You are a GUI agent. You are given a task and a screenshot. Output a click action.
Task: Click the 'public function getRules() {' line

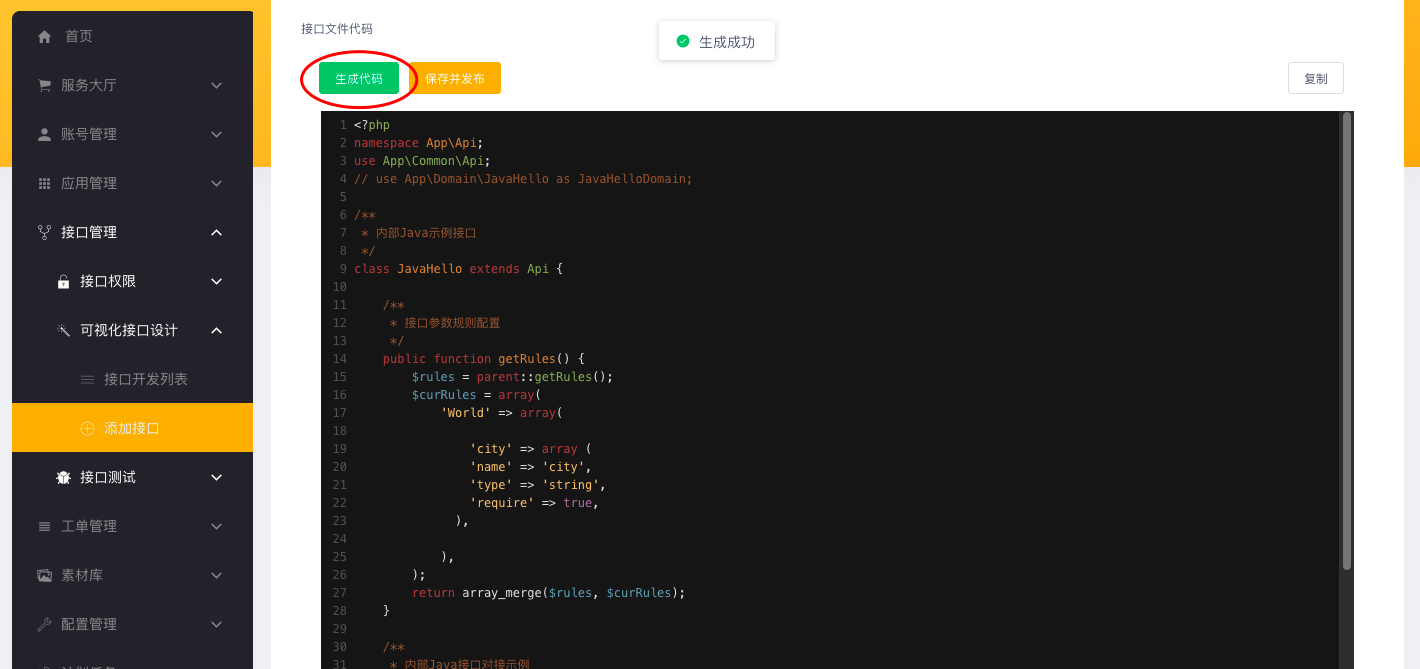point(484,359)
